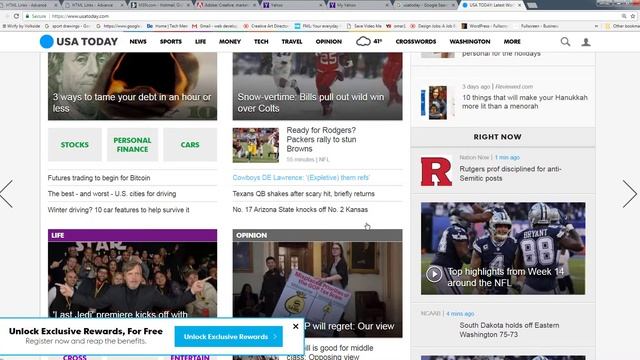Image resolution: width=640 pixels, height=360 pixels.
Task: Click the USA TODAY logo
Action: 79,42
